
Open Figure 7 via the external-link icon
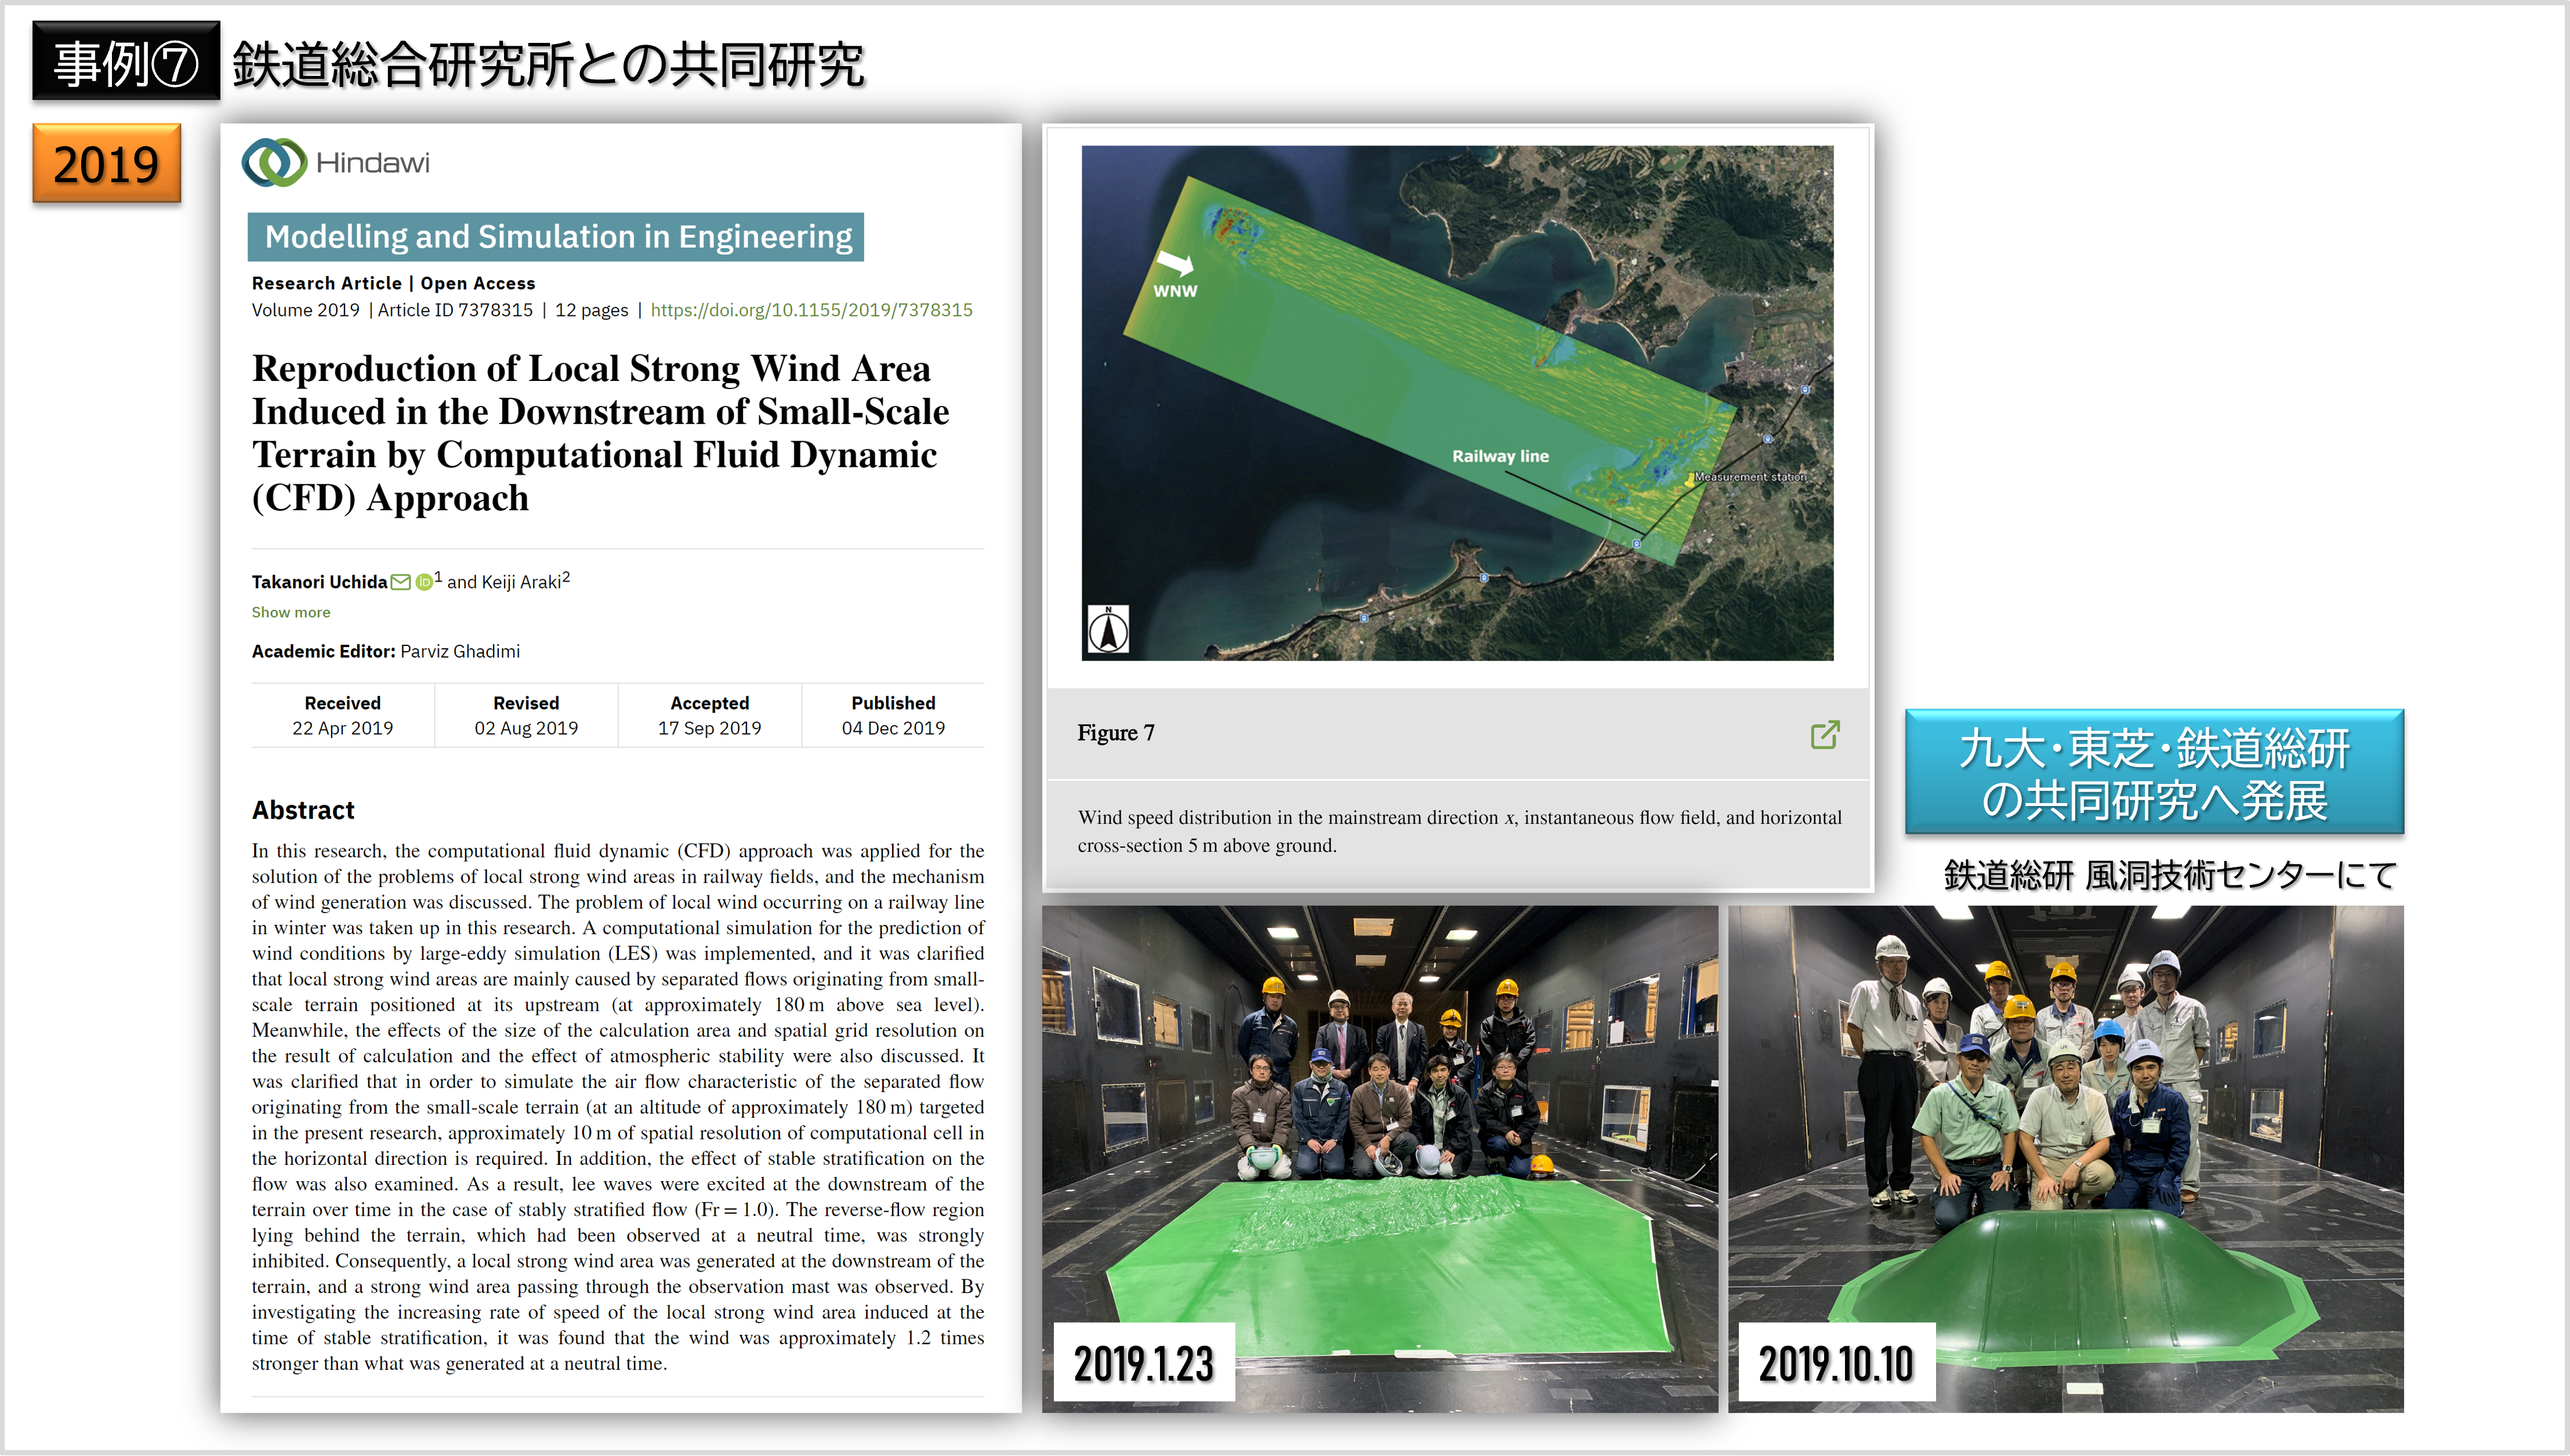pos(1824,735)
